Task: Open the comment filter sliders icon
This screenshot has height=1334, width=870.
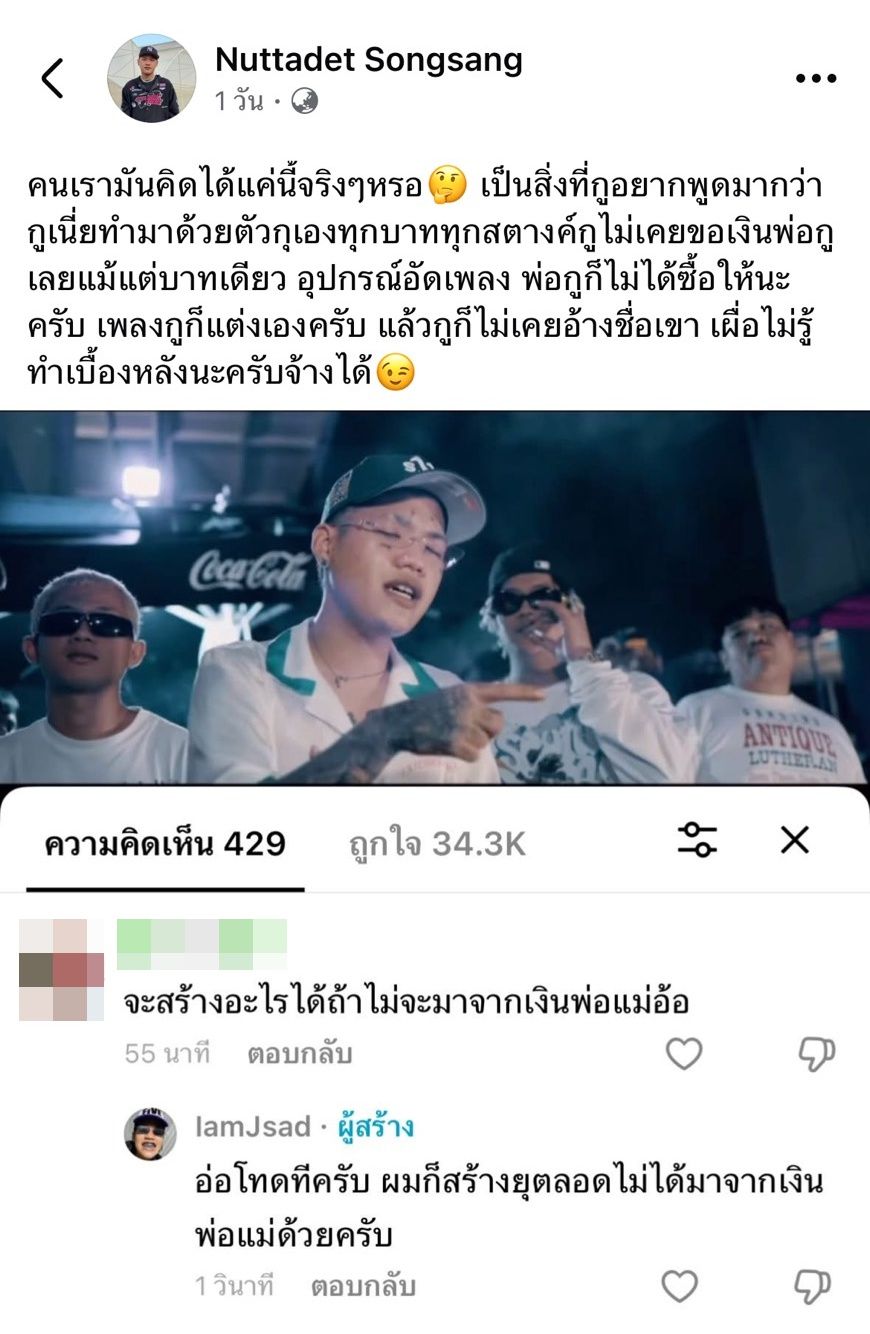Action: (x=697, y=840)
